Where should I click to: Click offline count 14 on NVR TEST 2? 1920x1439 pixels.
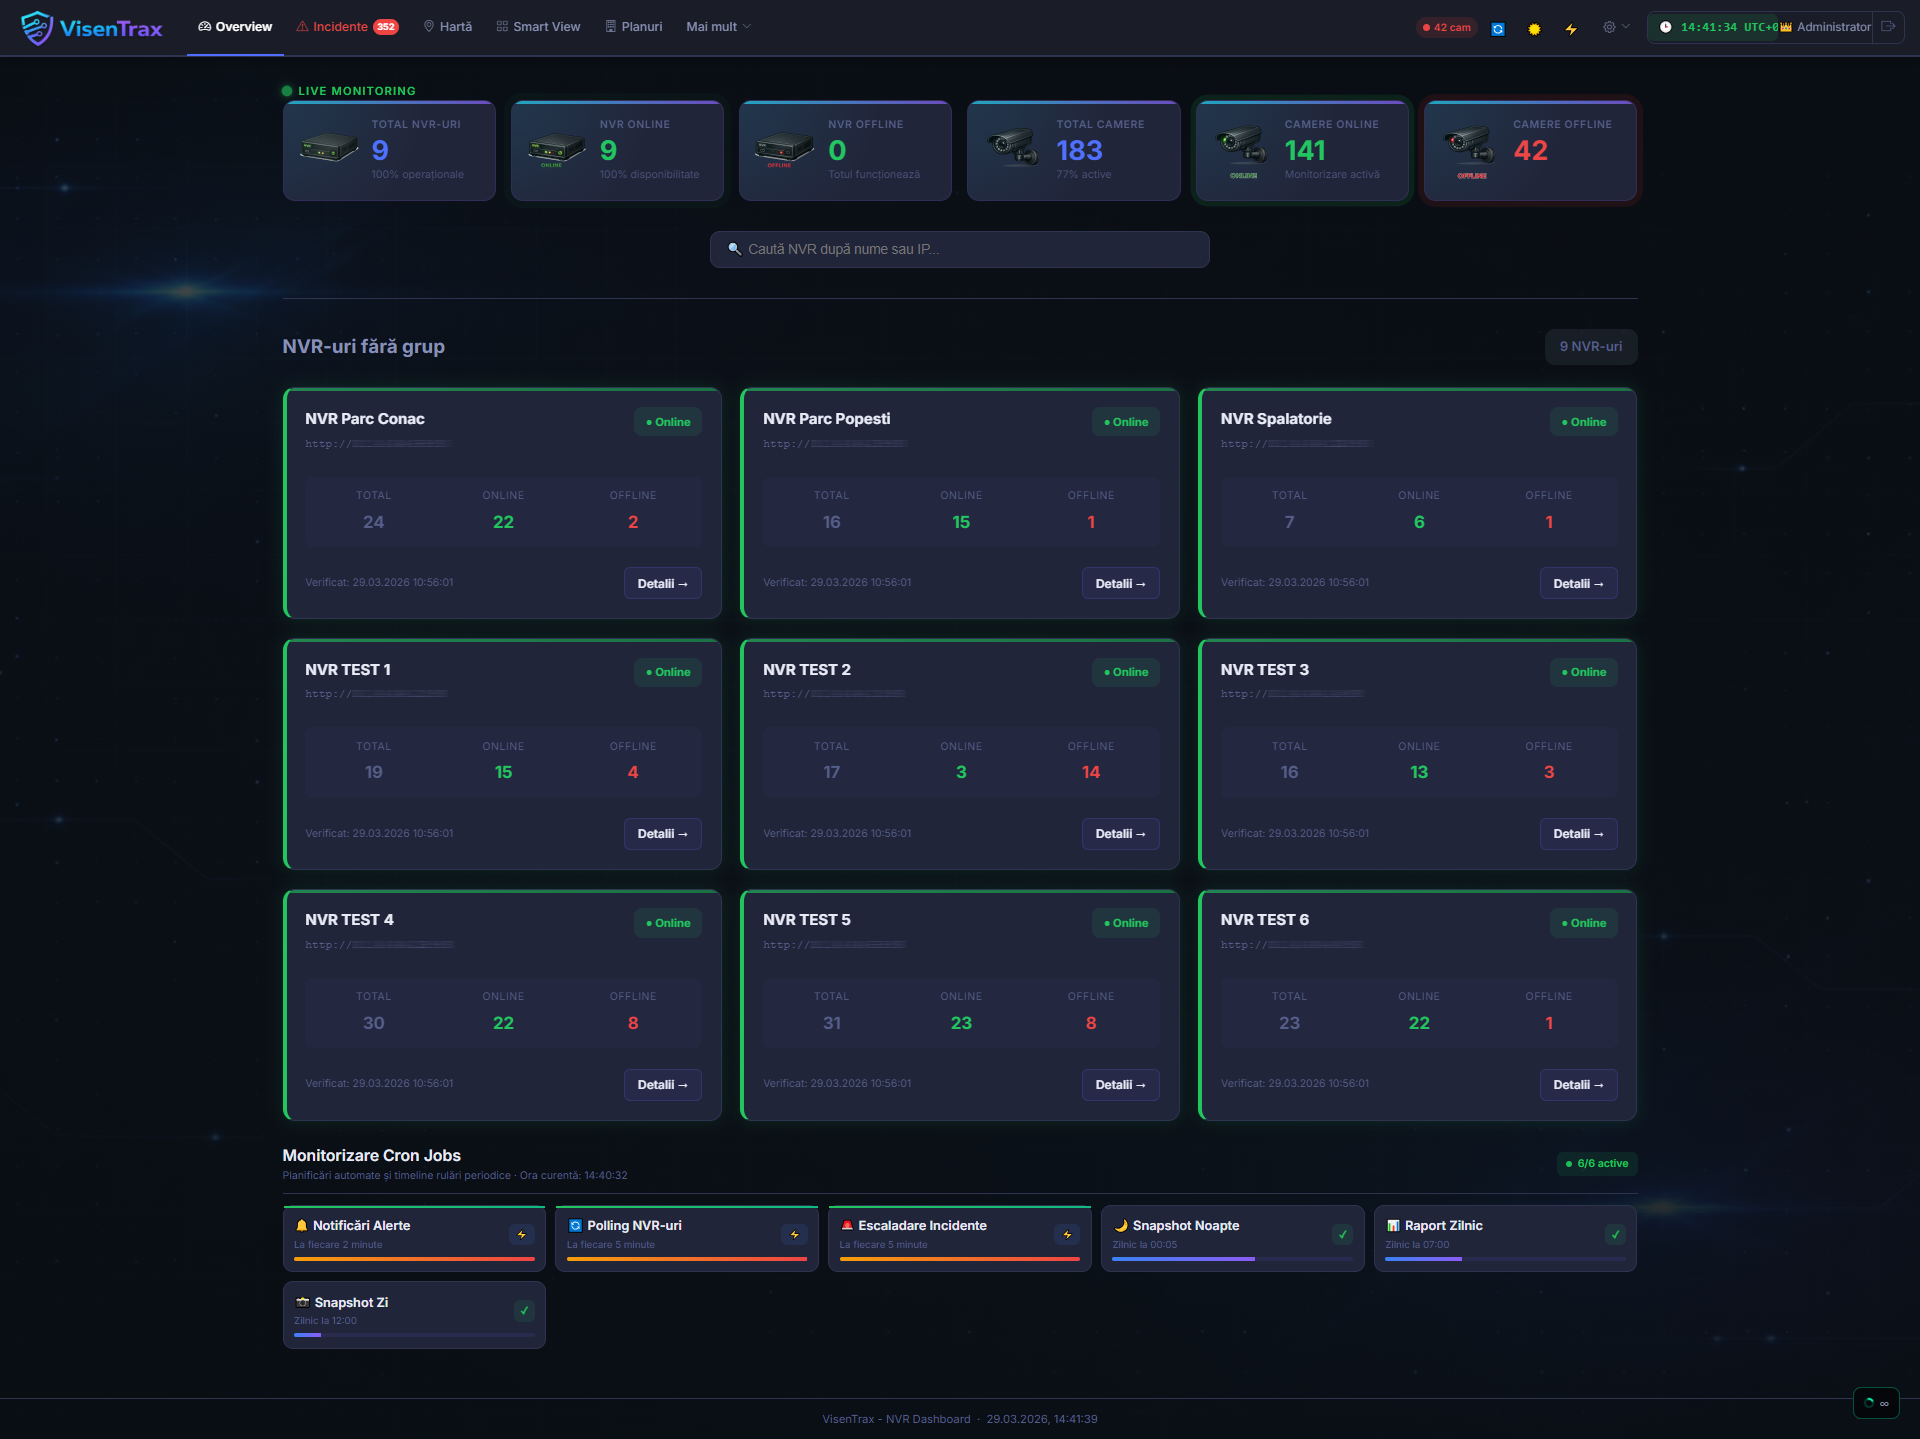[1091, 772]
